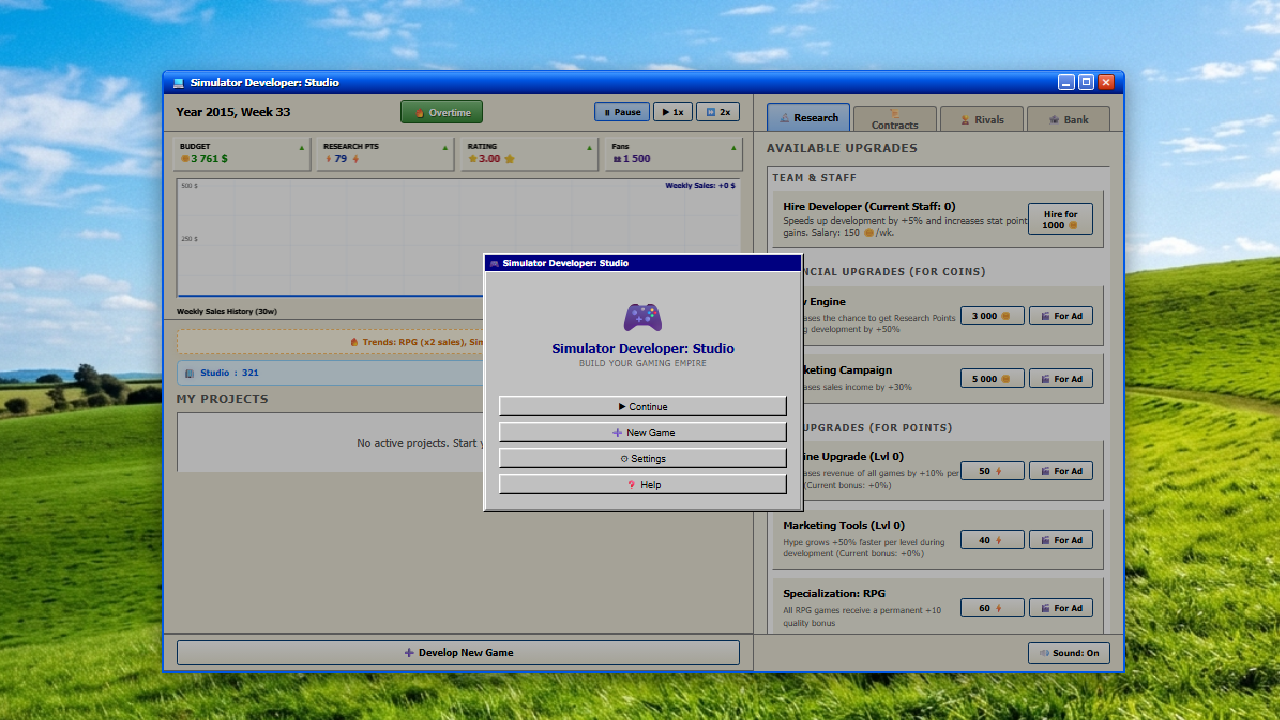Click the Weekly Sales: +0 $ label
1280x720 pixels.
pos(700,185)
